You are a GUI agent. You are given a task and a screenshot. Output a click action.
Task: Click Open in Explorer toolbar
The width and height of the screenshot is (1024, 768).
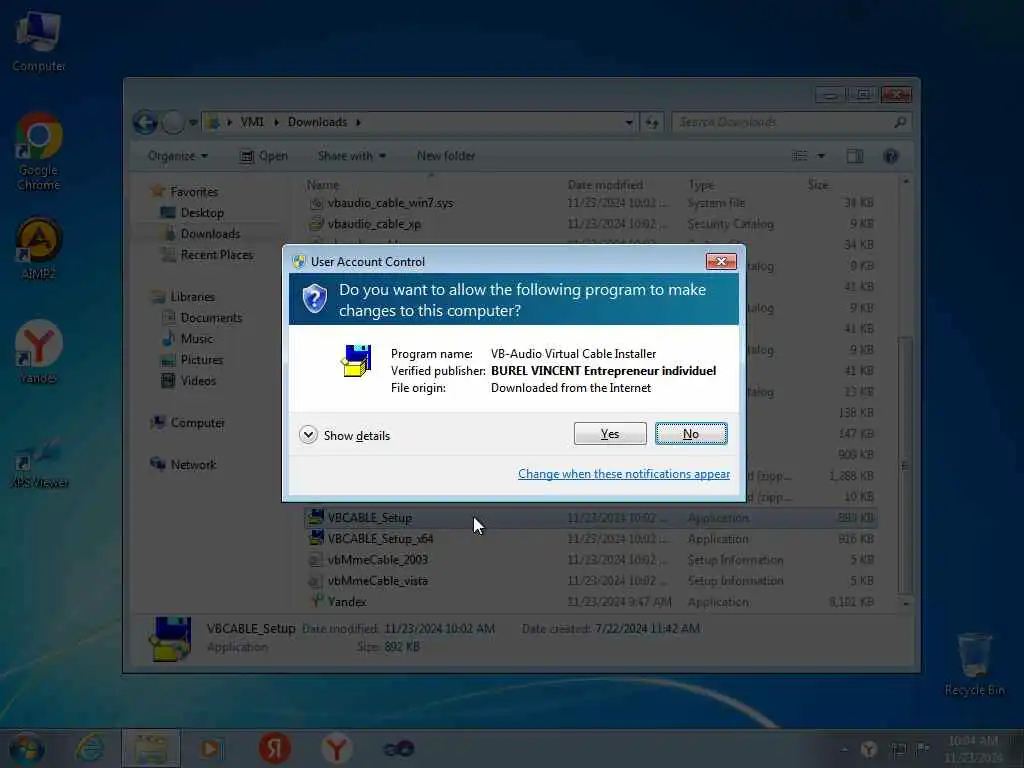click(264, 156)
